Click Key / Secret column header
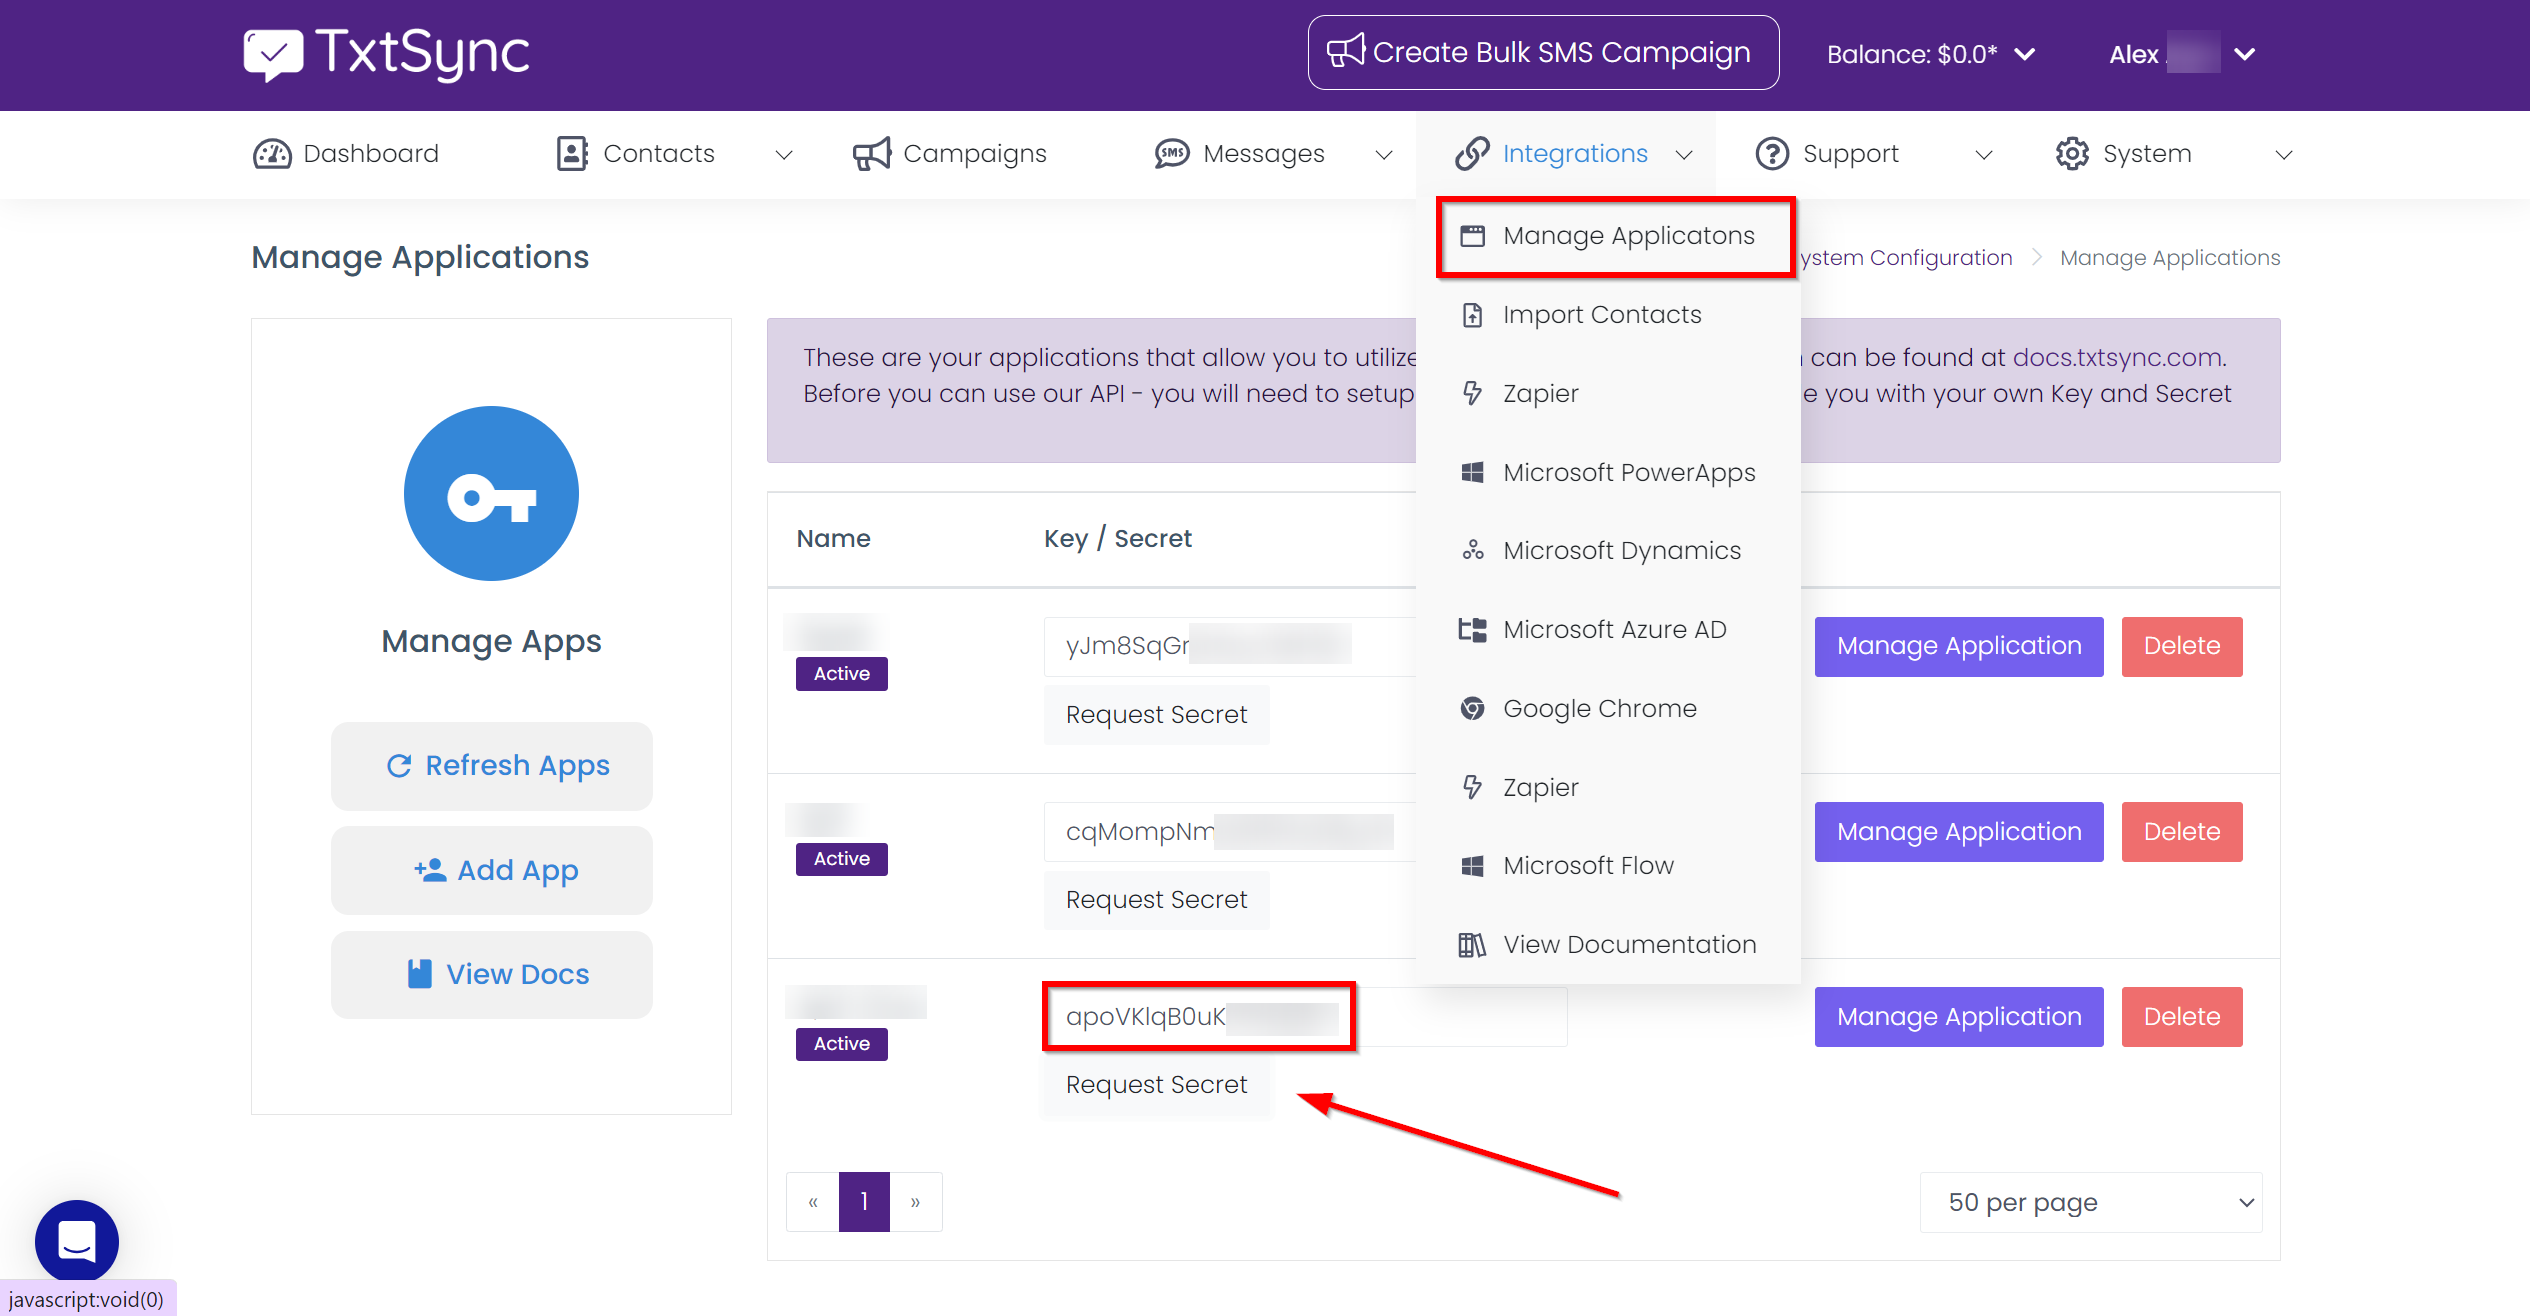The width and height of the screenshot is (2530, 1316). click(x=1117, y=539)
